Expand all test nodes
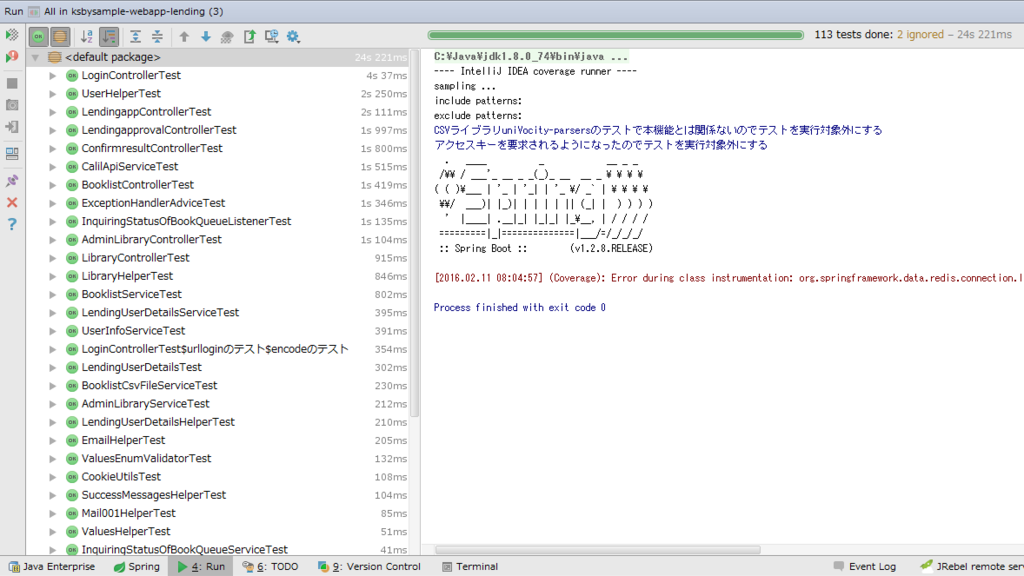Viewport: 1024px width, 576px height. click(135, 37)
